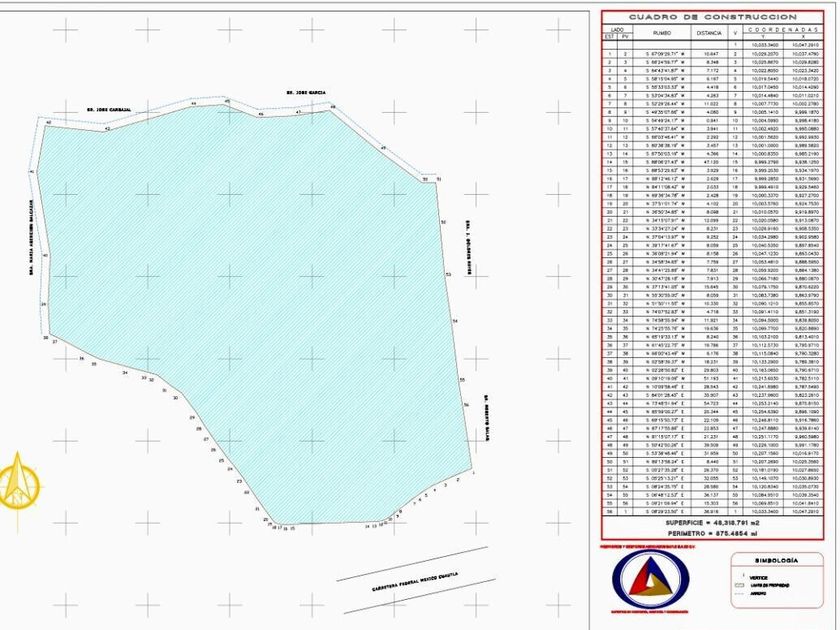Image resolution: width=840 pixels, height=630 pixels.
Task: Select the SUPERFICIE area value text
Action: pos(712,522)
